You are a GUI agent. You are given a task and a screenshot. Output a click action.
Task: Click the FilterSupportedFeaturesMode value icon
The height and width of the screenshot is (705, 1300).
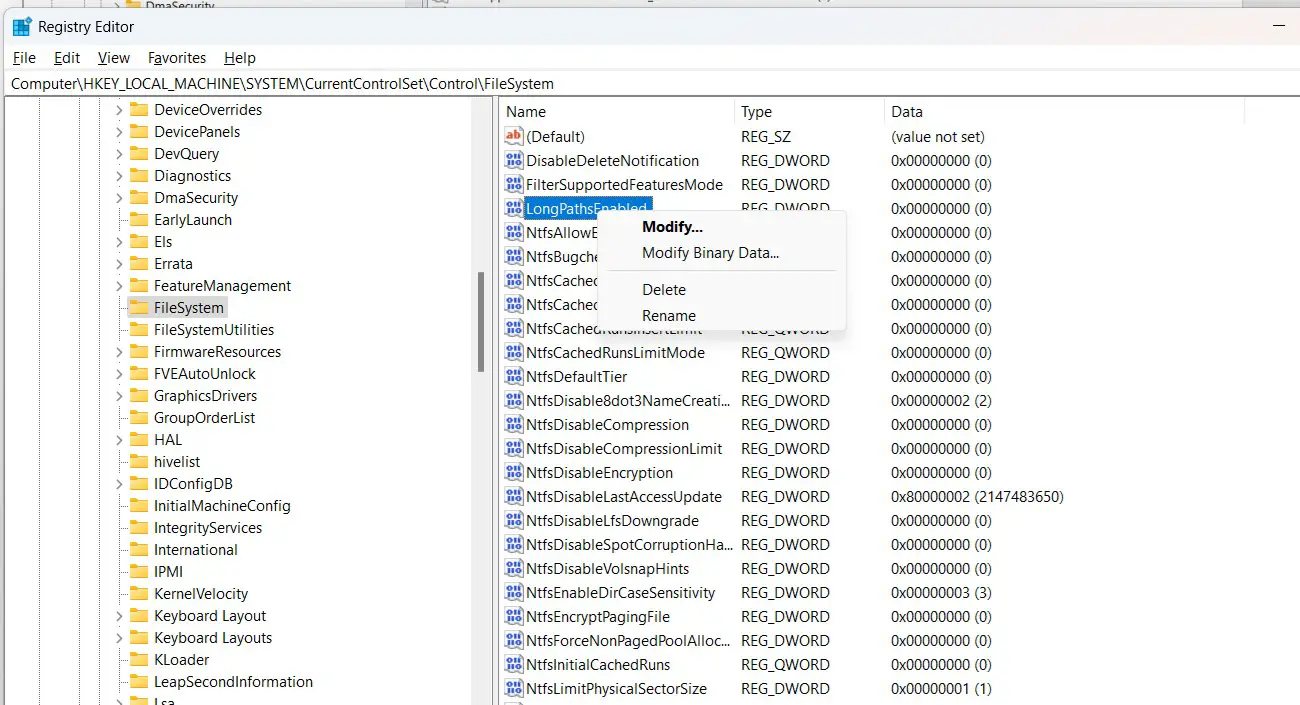point(514,184)
